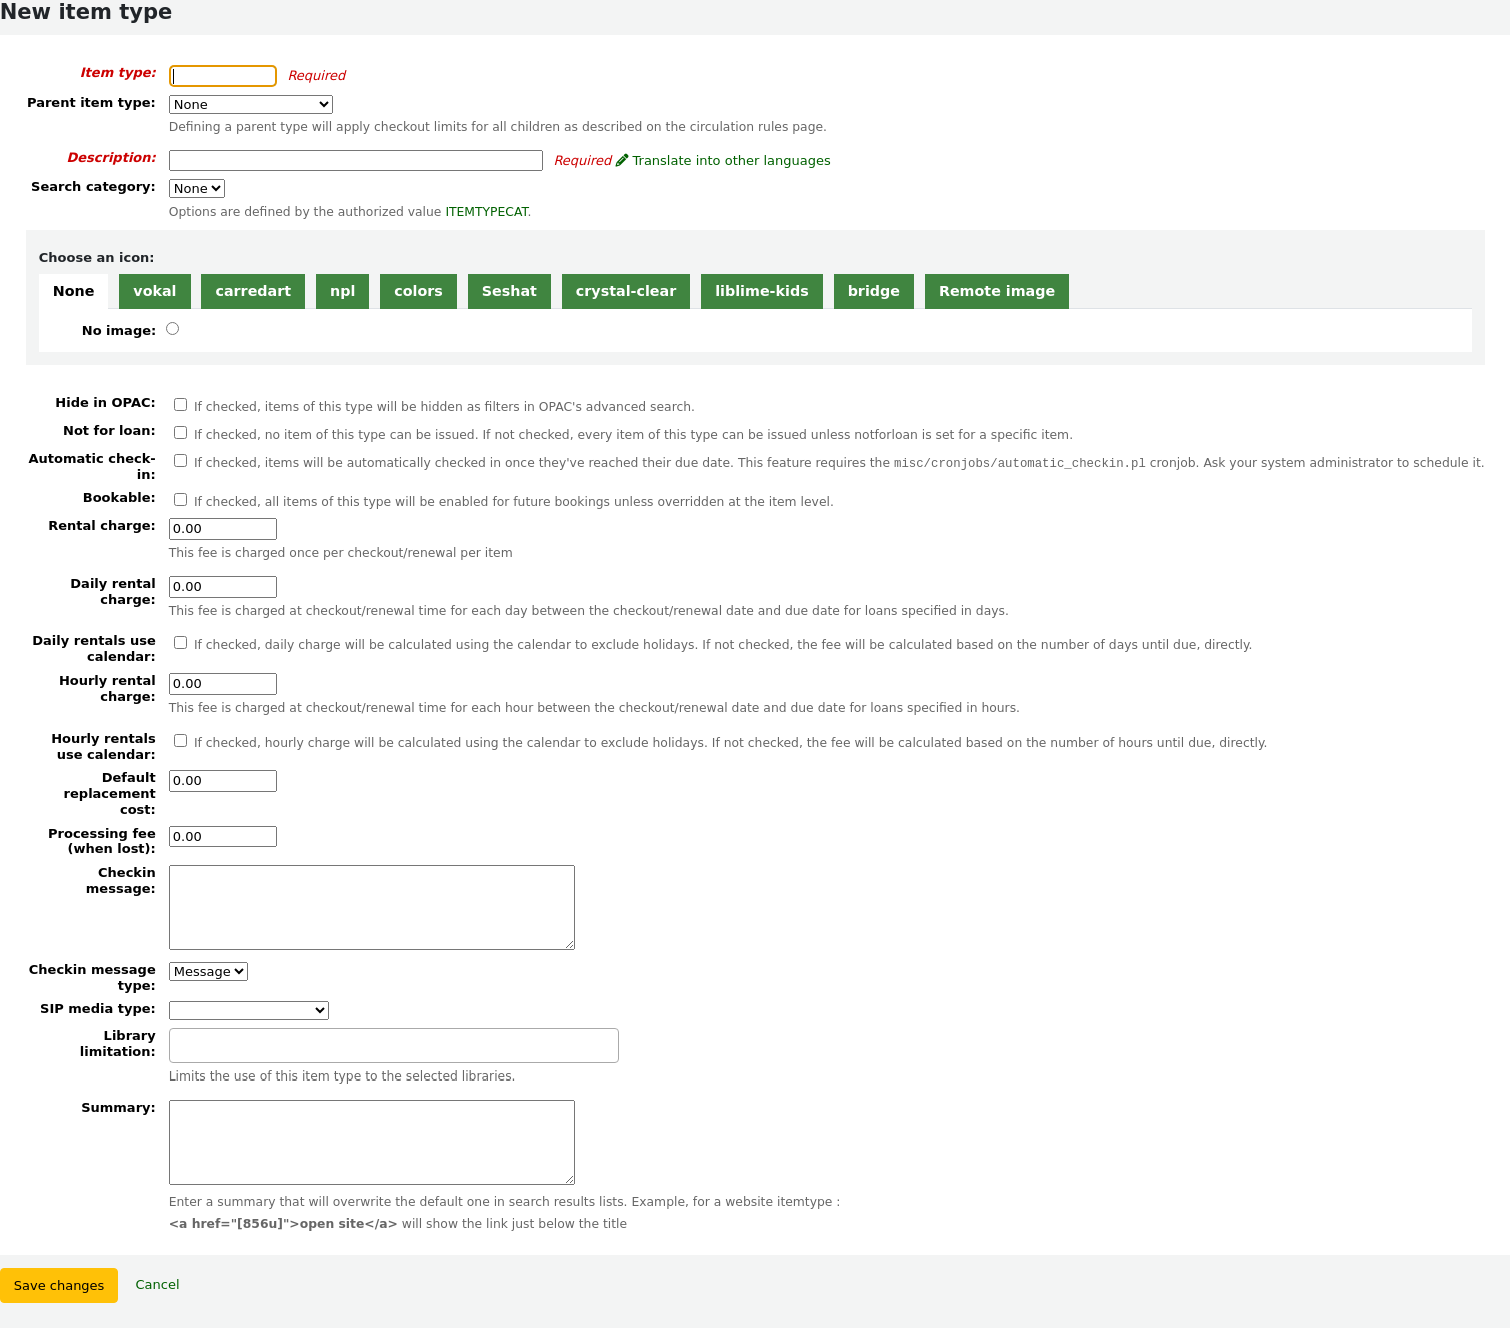Select the No image radio button
Viewport: 1510px width, 1328px height.
coord(172,327)
